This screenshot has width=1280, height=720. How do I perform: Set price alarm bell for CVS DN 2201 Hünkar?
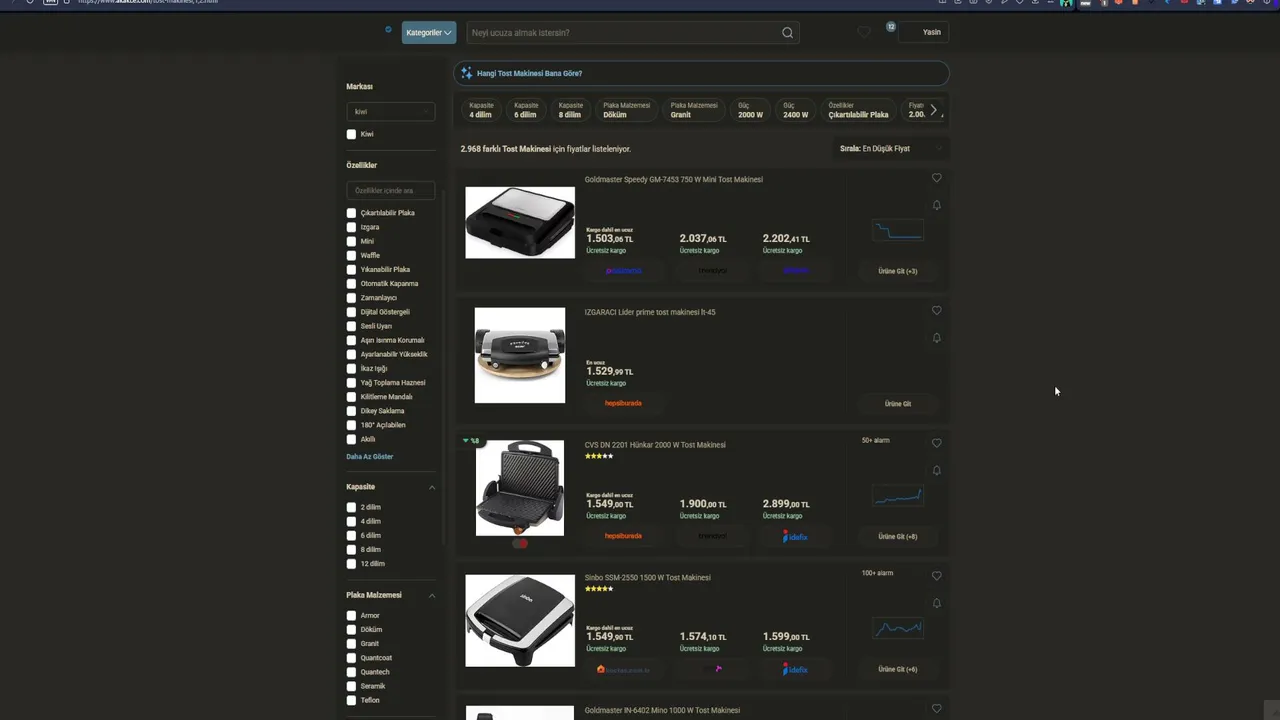click(937, 470)
